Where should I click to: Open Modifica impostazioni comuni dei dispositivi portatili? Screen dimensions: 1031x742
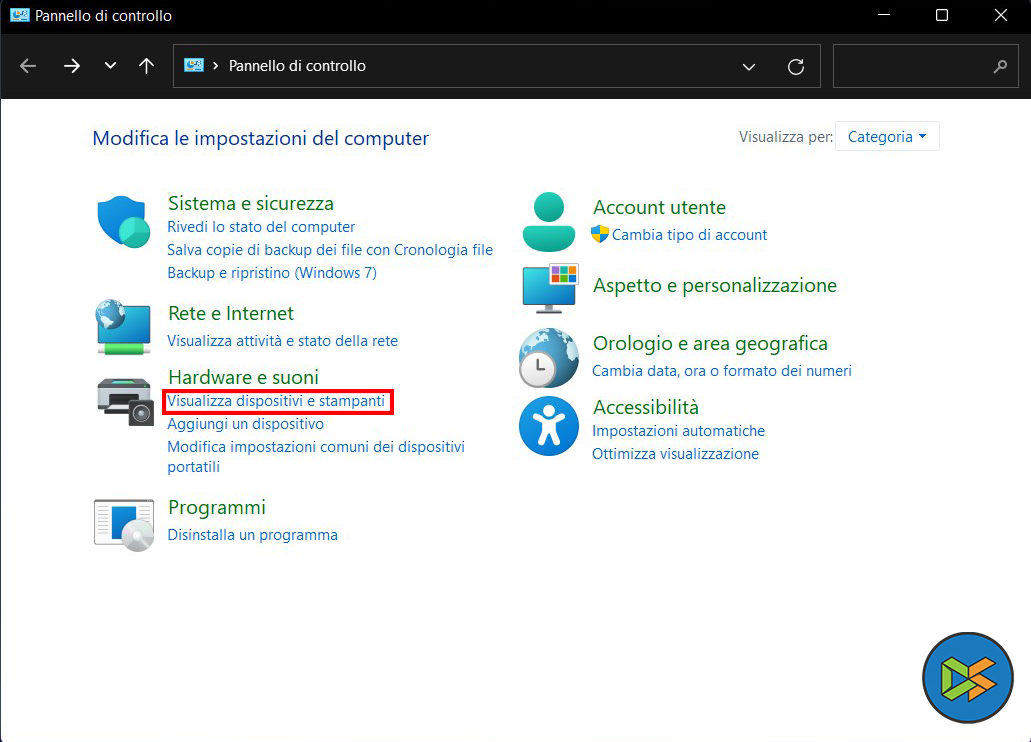[316, 457]
